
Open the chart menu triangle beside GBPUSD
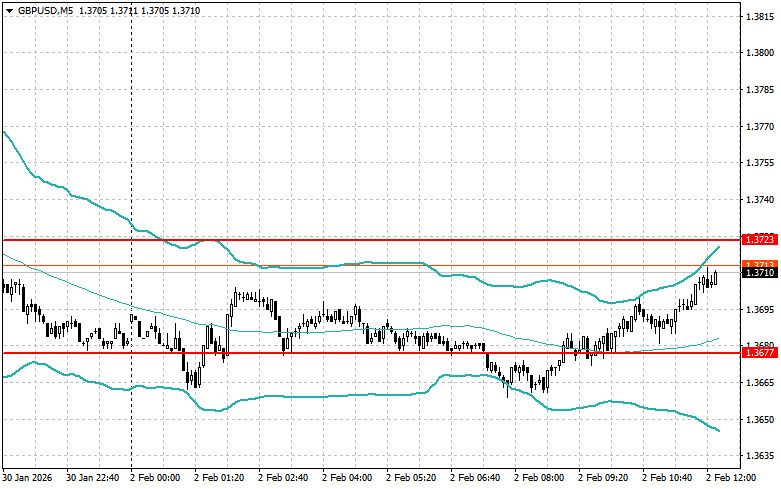9,10
